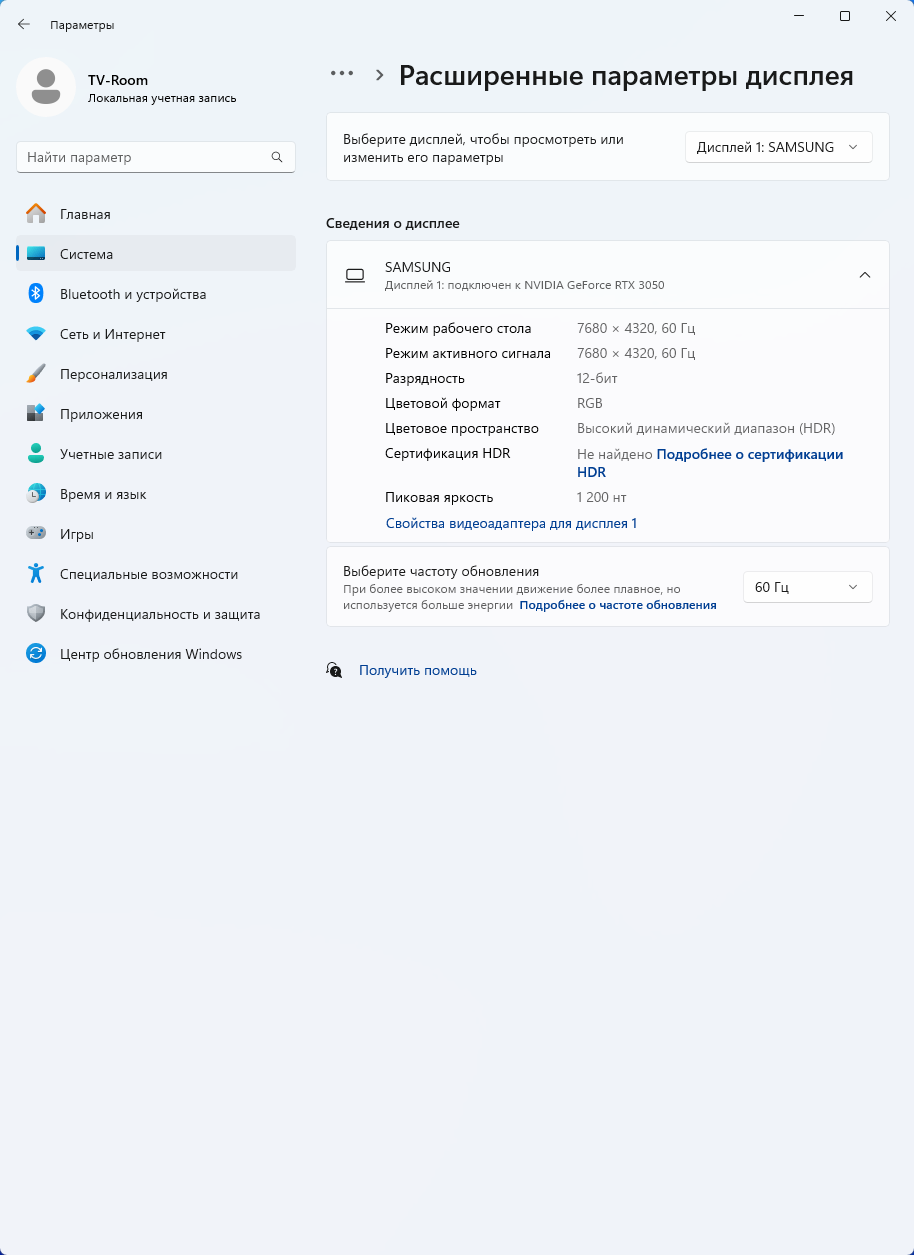Select Время и язык in sidebar
914x1255 pixels.
103,494
